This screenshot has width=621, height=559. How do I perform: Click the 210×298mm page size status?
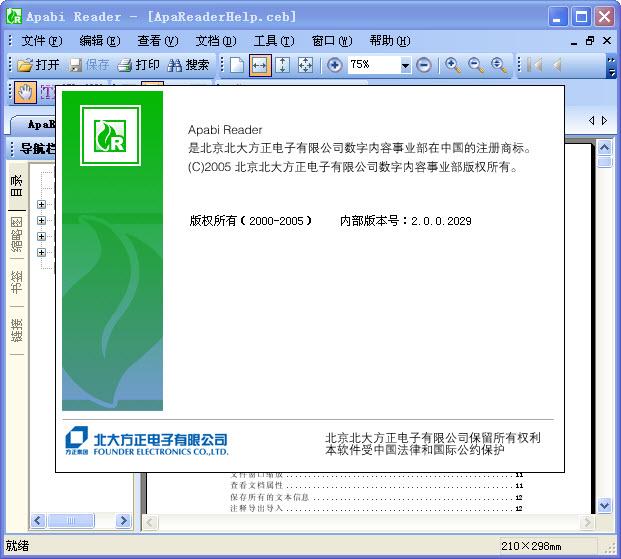[531, 546]
